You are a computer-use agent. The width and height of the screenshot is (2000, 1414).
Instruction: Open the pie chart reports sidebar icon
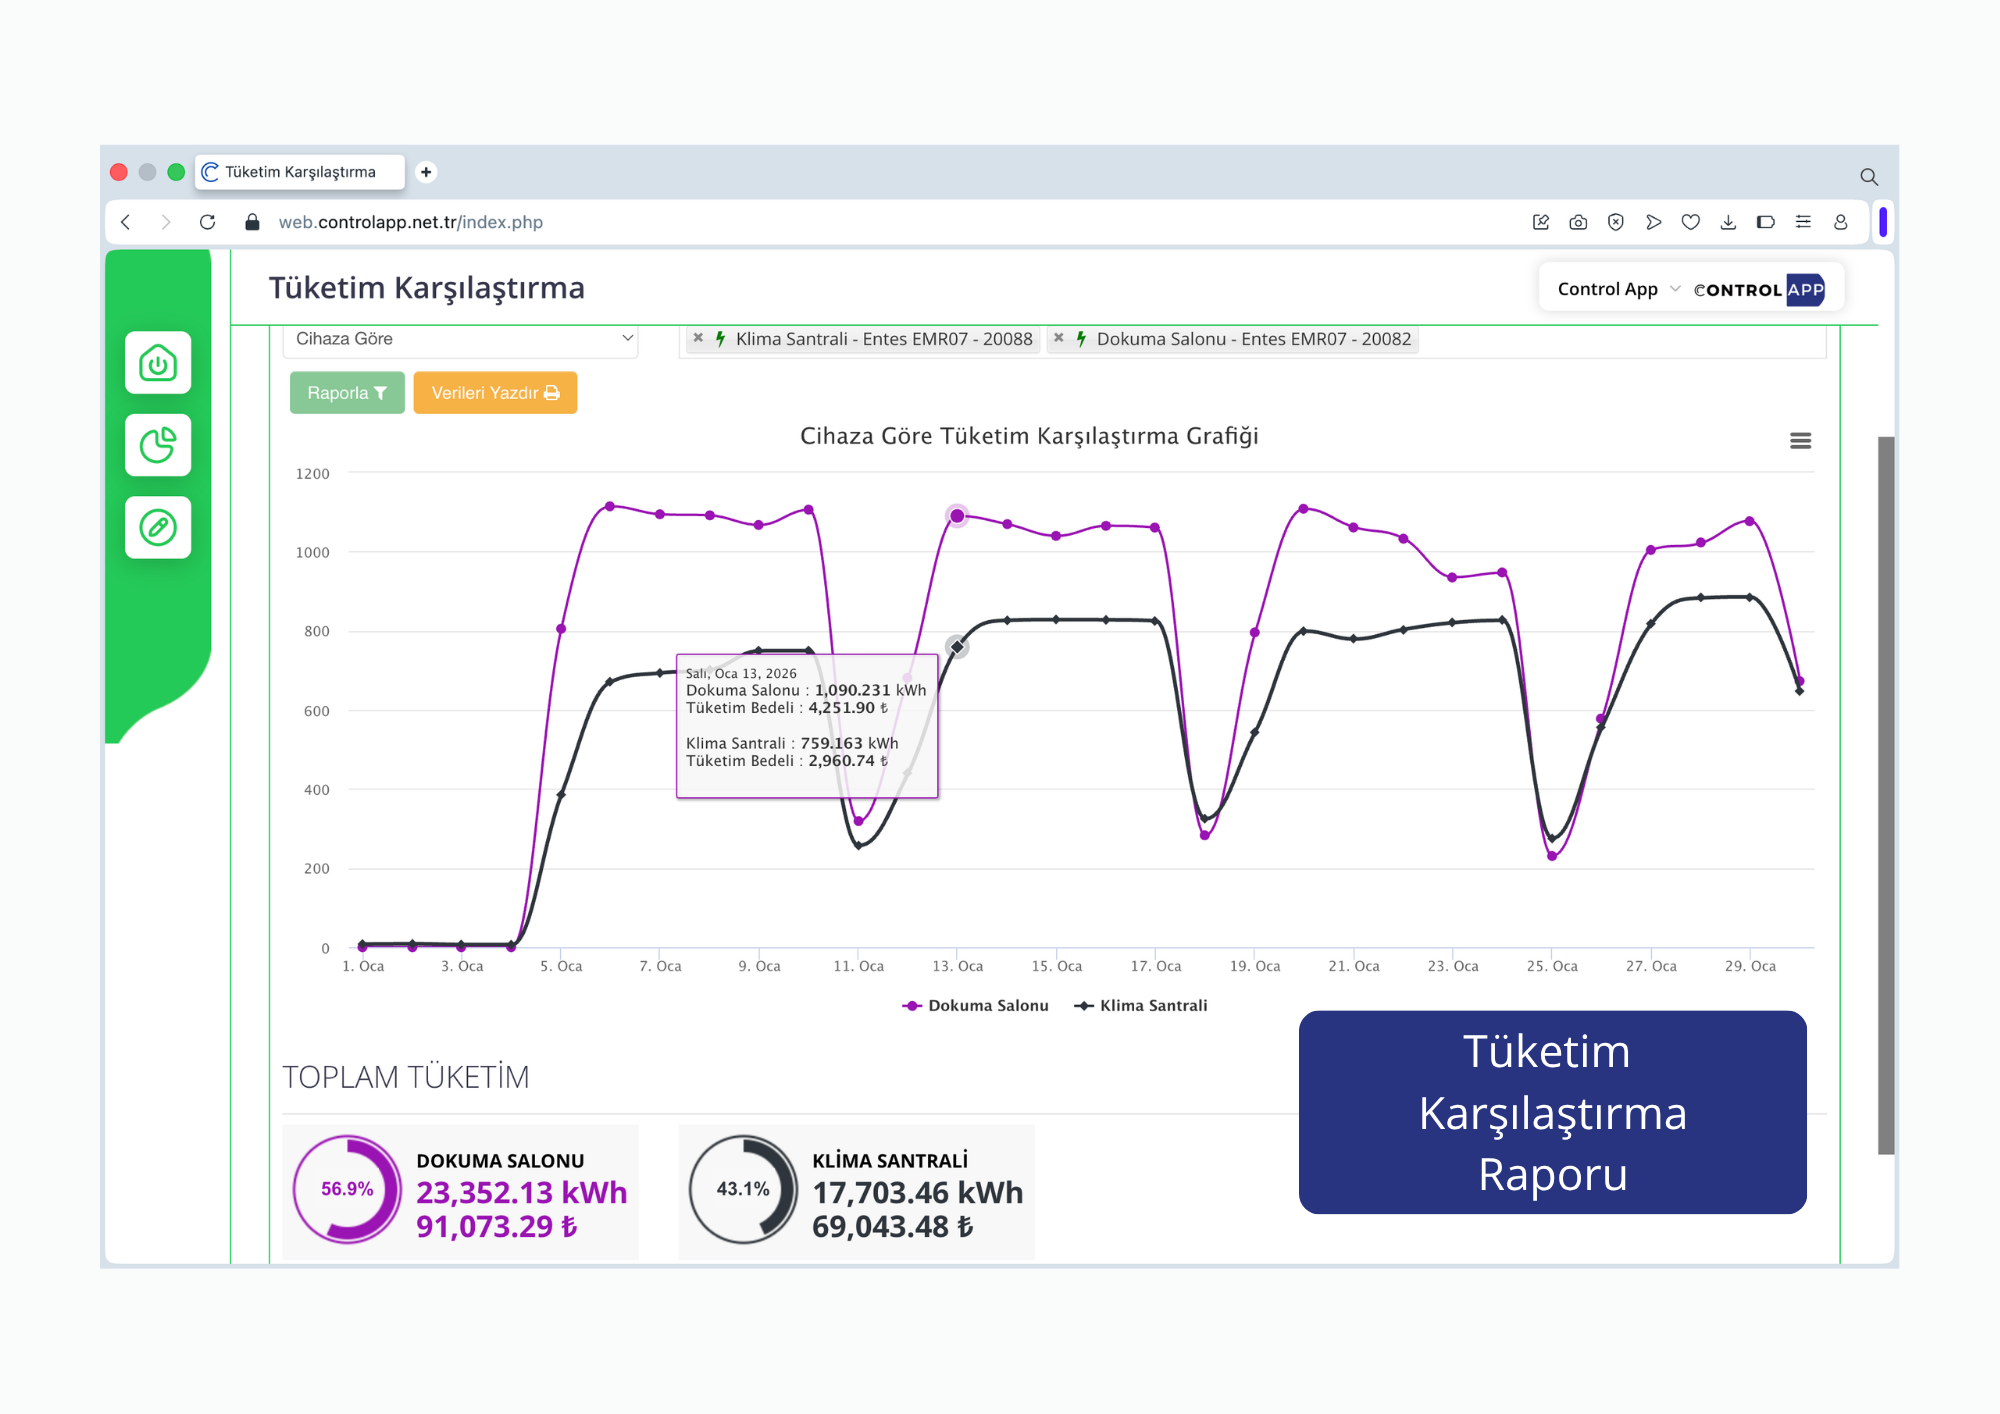(x=158, y=445)
